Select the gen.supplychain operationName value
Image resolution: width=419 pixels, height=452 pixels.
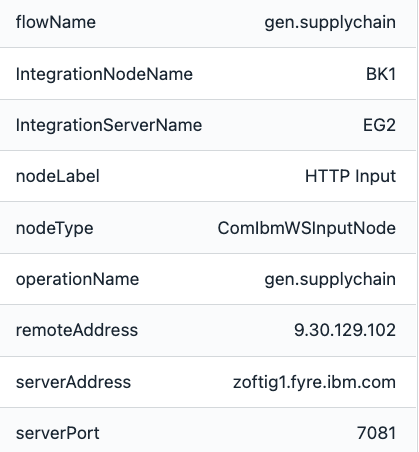[x=330, y=280]
